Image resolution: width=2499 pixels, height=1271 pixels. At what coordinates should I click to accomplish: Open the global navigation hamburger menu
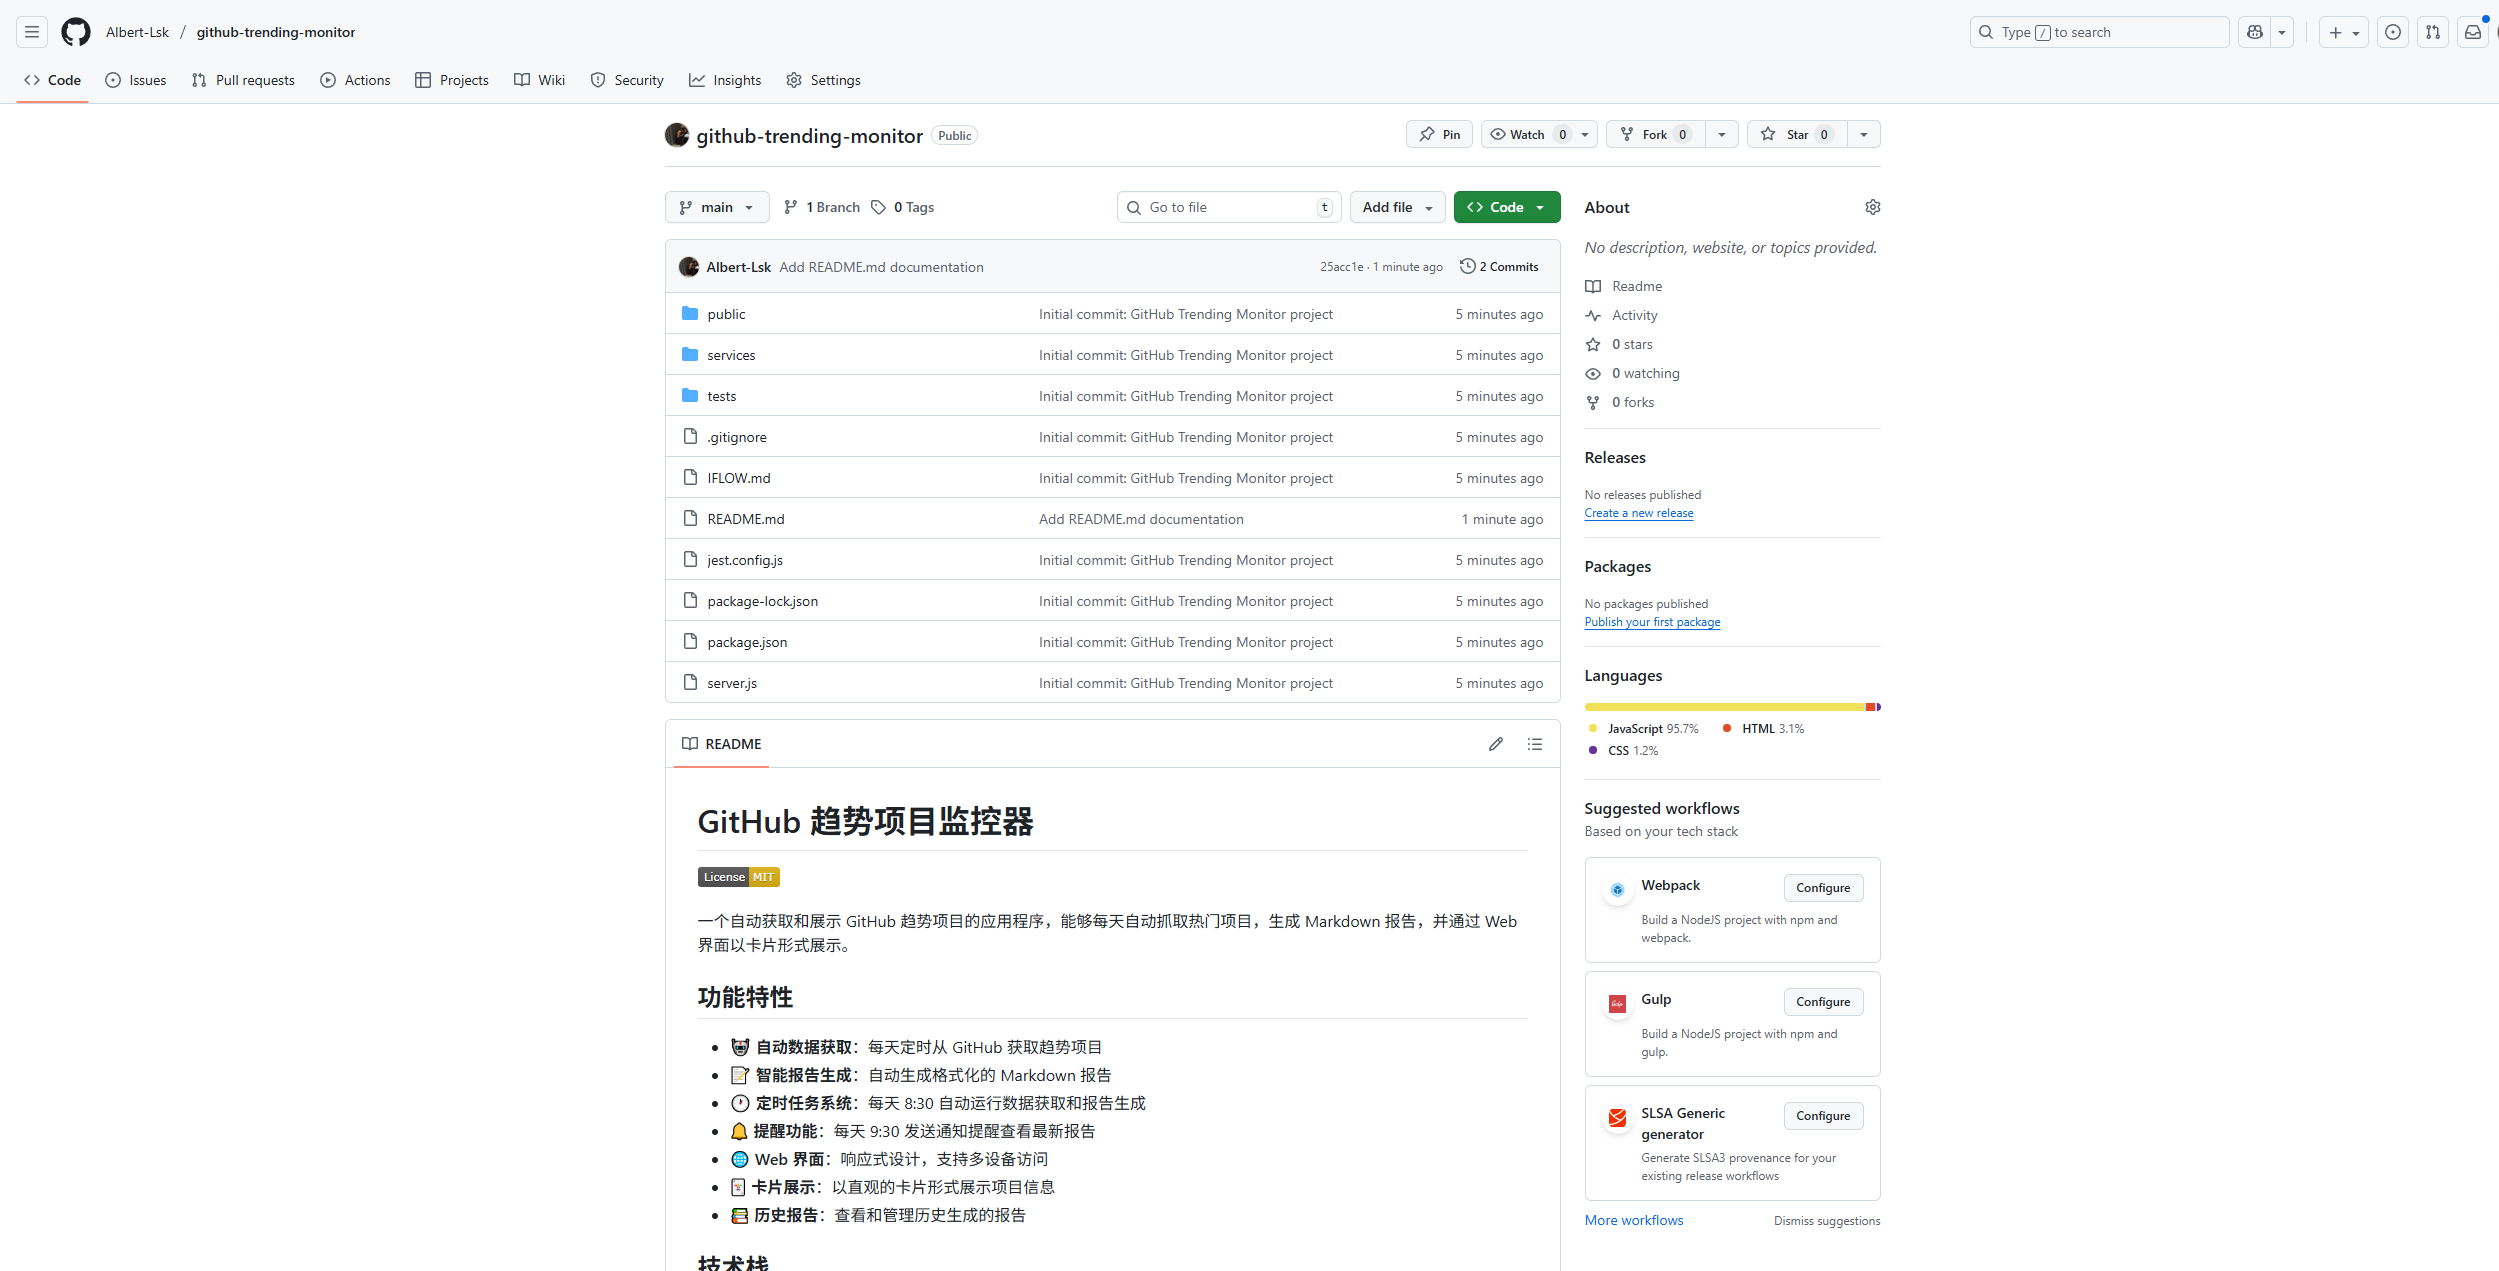(x=31, y=31)
